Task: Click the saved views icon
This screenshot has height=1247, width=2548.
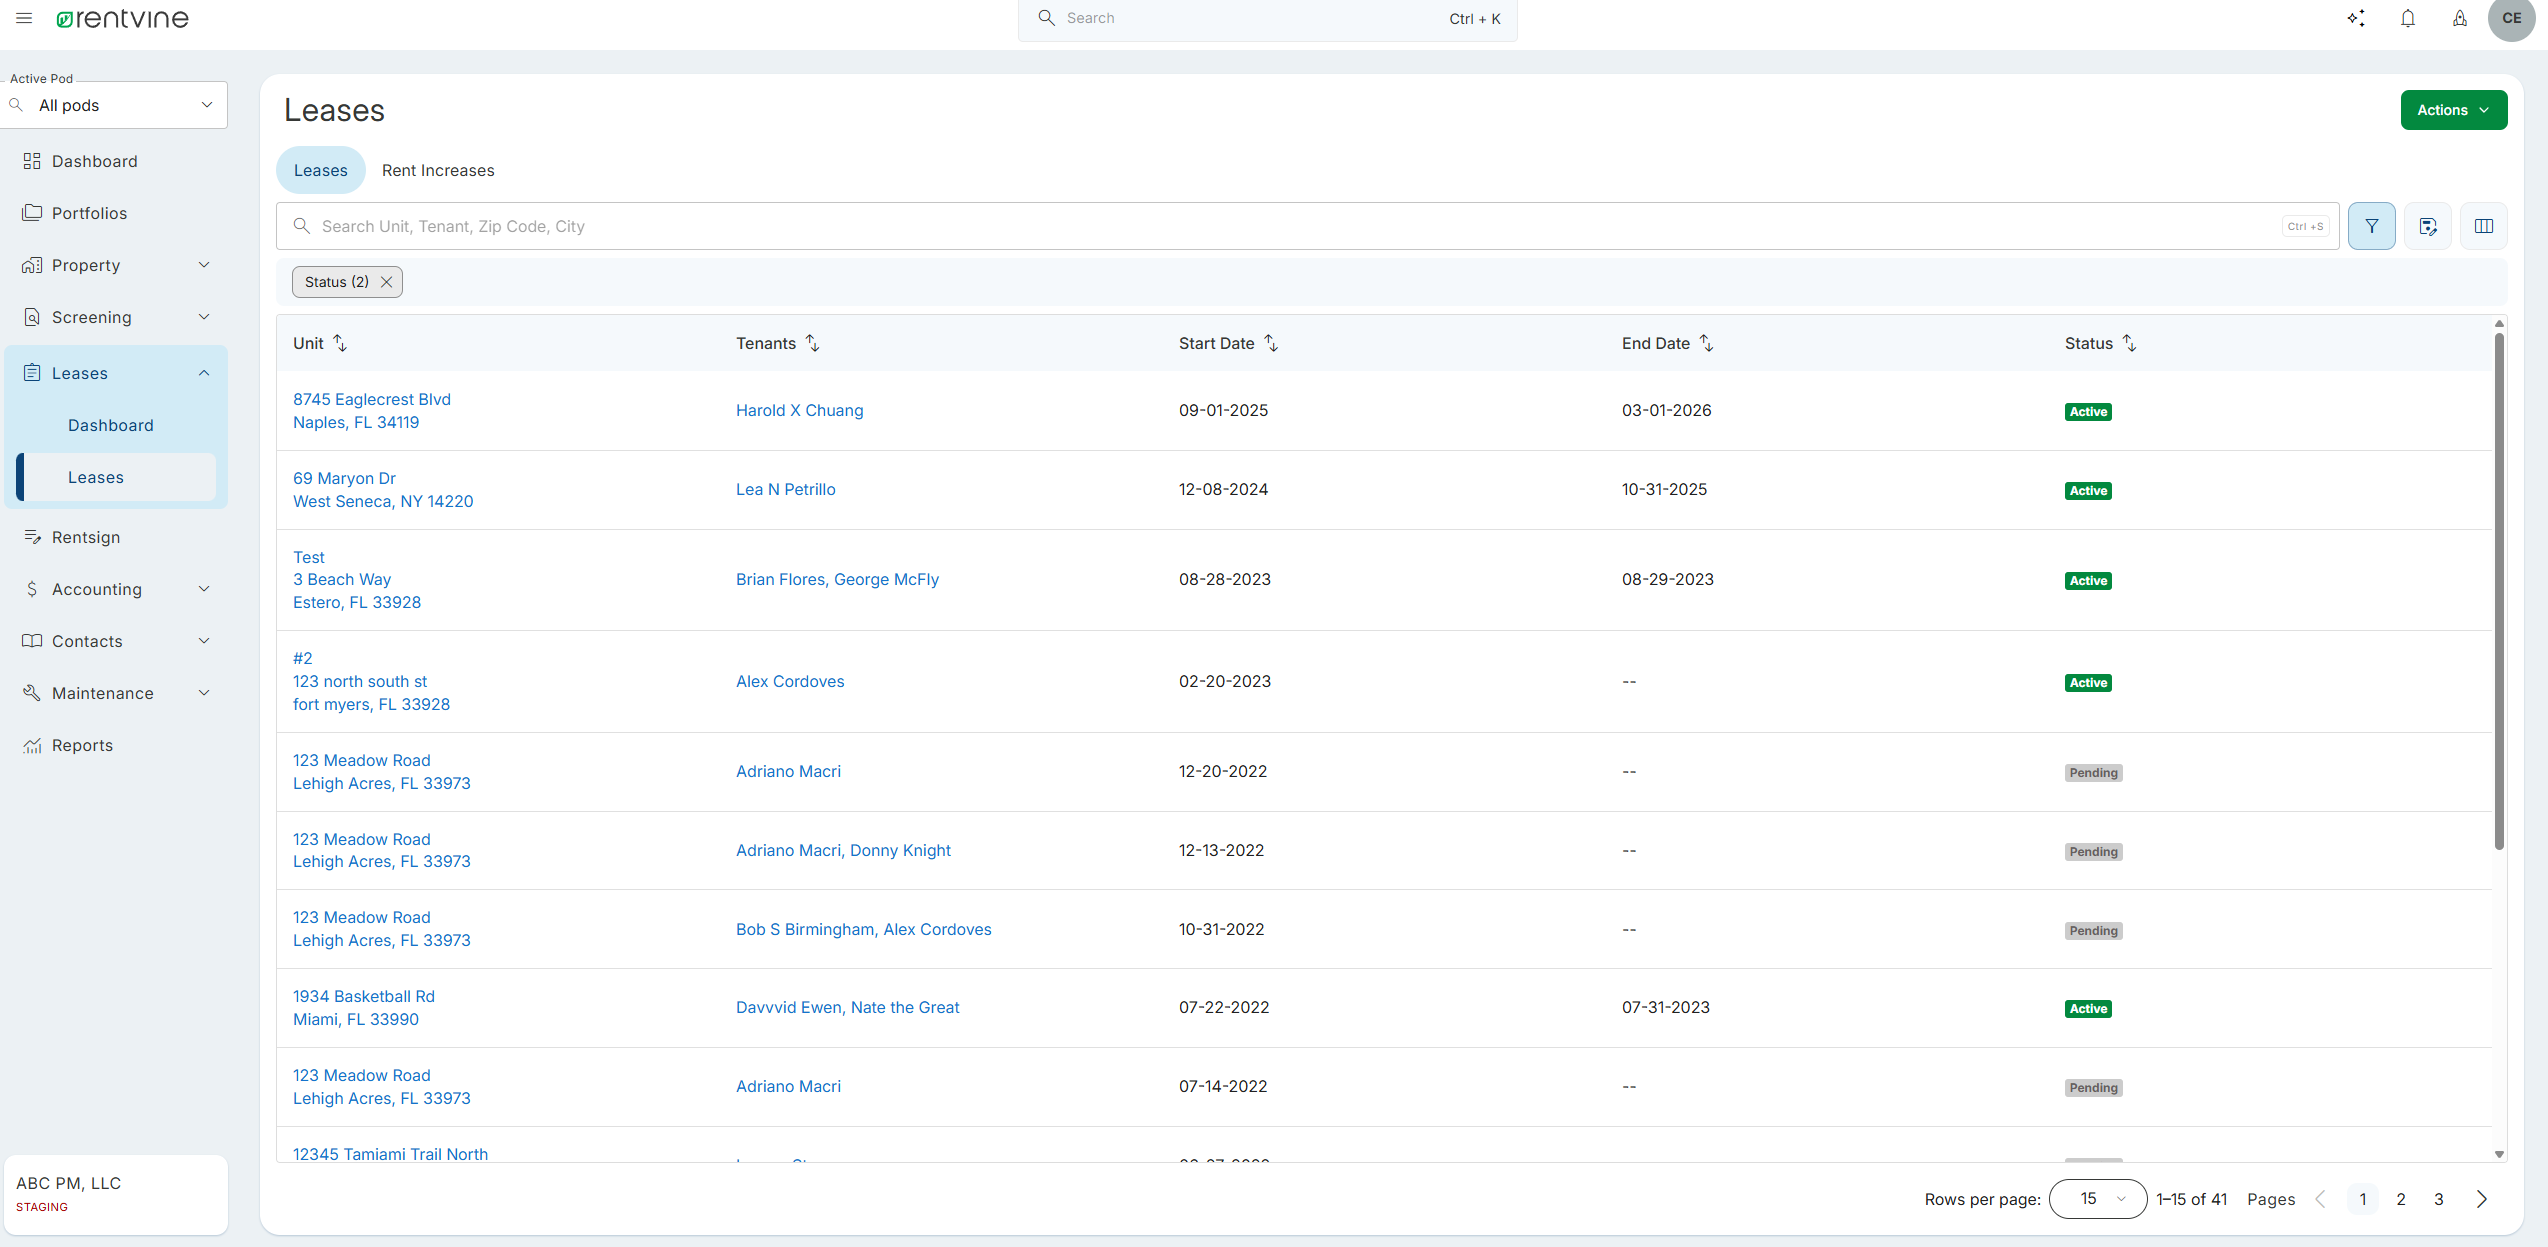Action: pos(2427,226)
